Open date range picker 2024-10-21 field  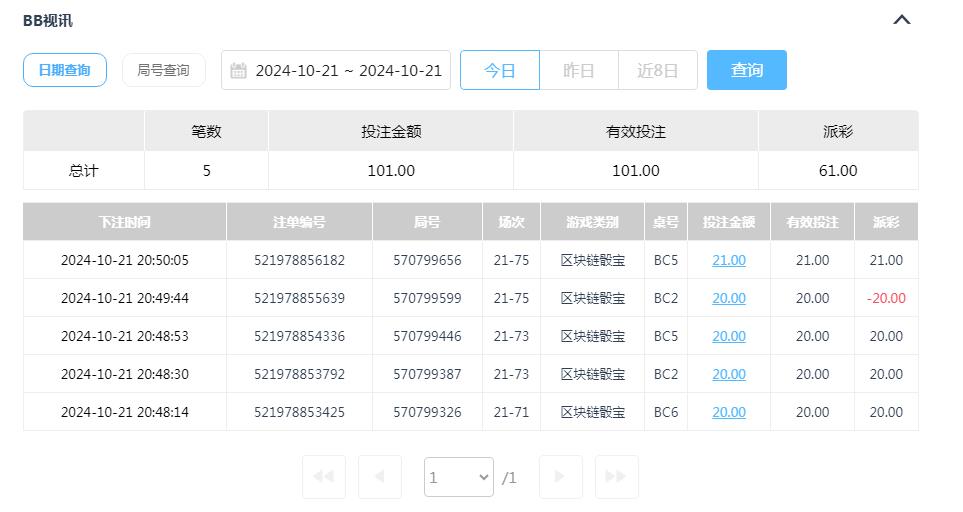point(347,71)
